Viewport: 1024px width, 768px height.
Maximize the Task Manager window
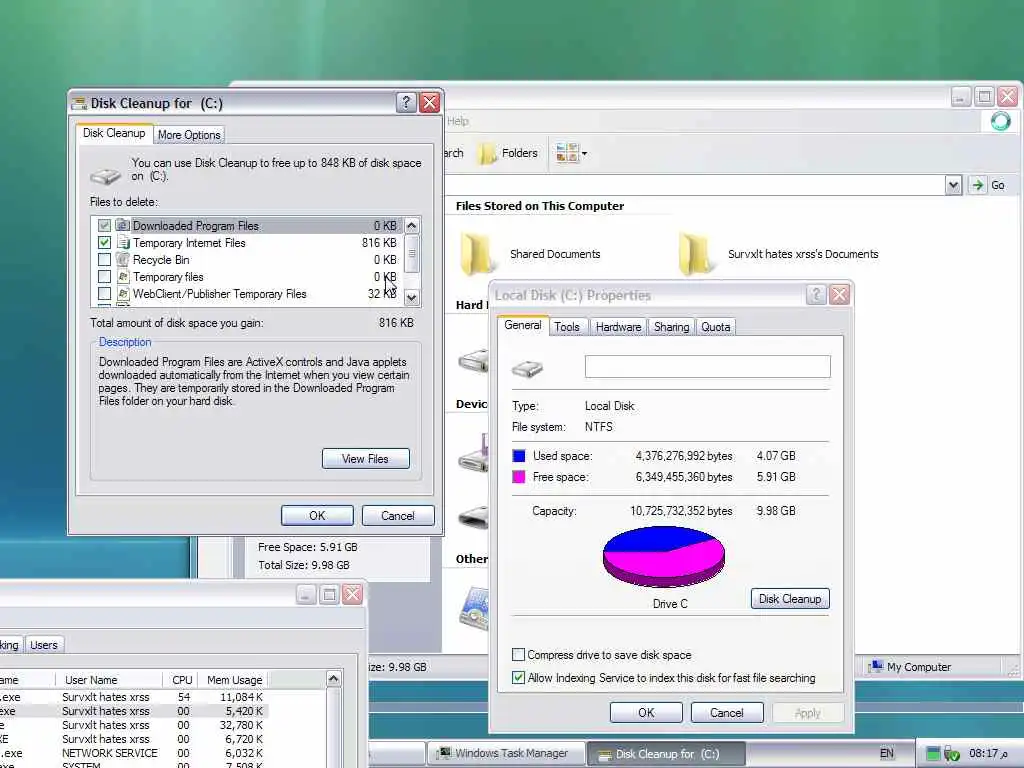click(x=329, y=594)
